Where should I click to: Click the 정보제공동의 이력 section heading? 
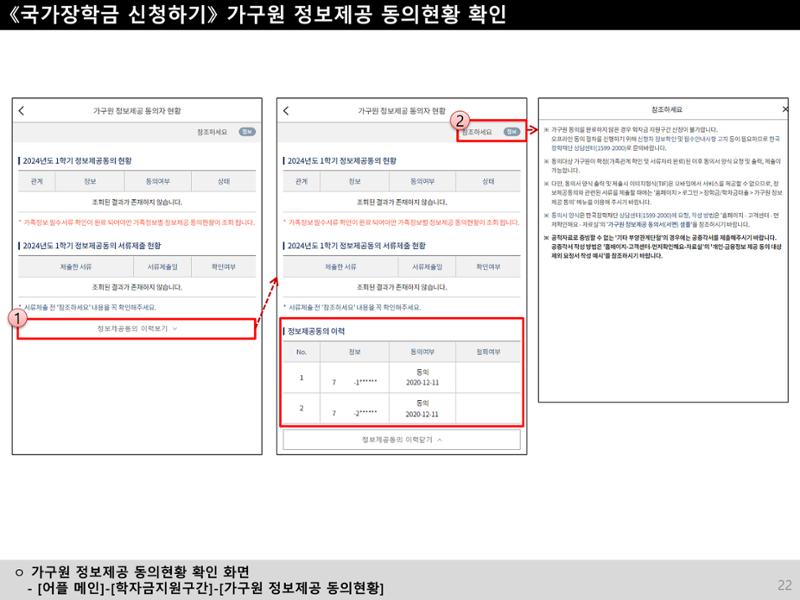click(x=316, y=331)
